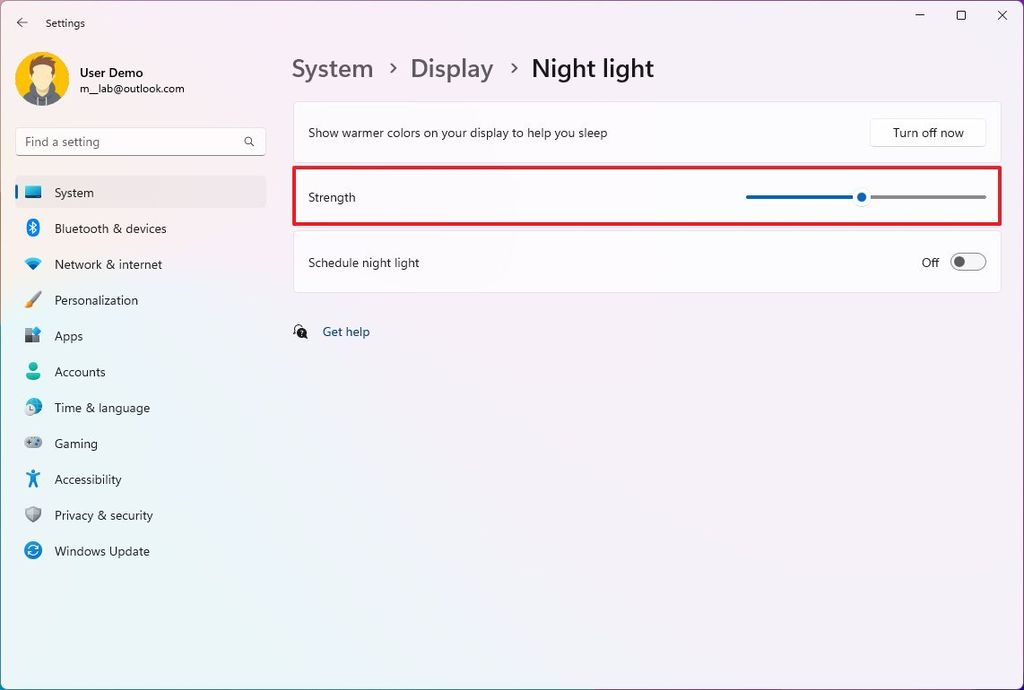Open Network & internet settings
This screenshot has width=1024, height=690.
click(x=107, y=264)
